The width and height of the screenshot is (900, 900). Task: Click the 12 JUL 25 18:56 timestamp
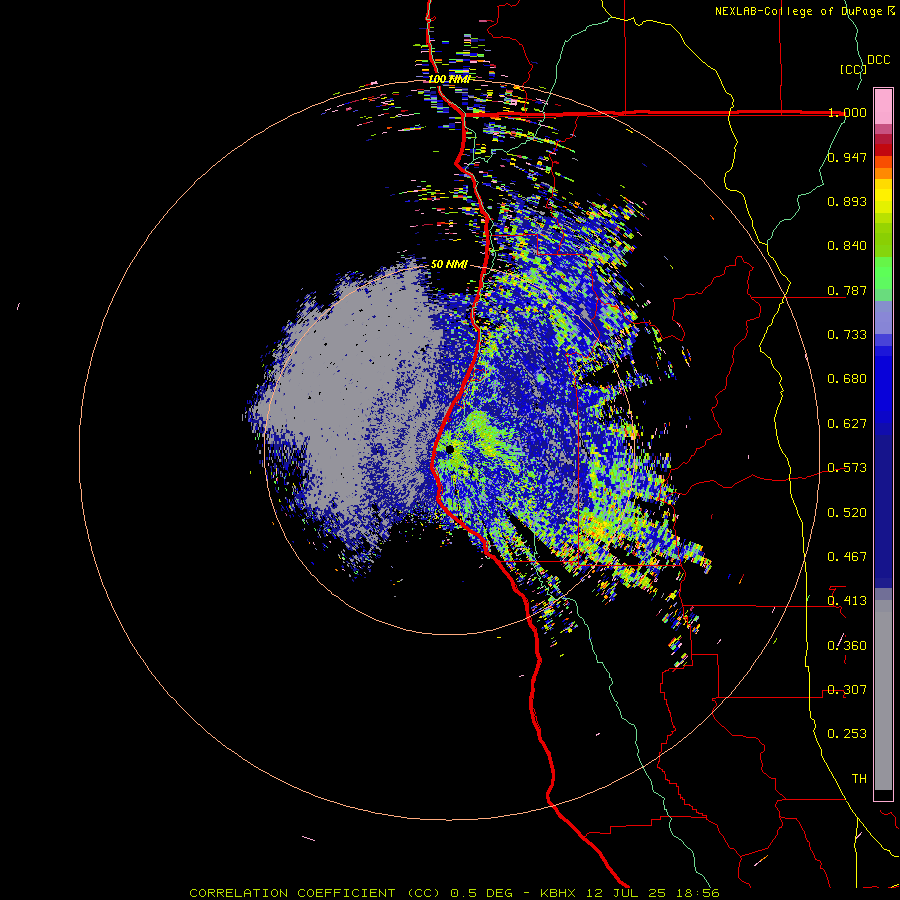pos(653,893)
